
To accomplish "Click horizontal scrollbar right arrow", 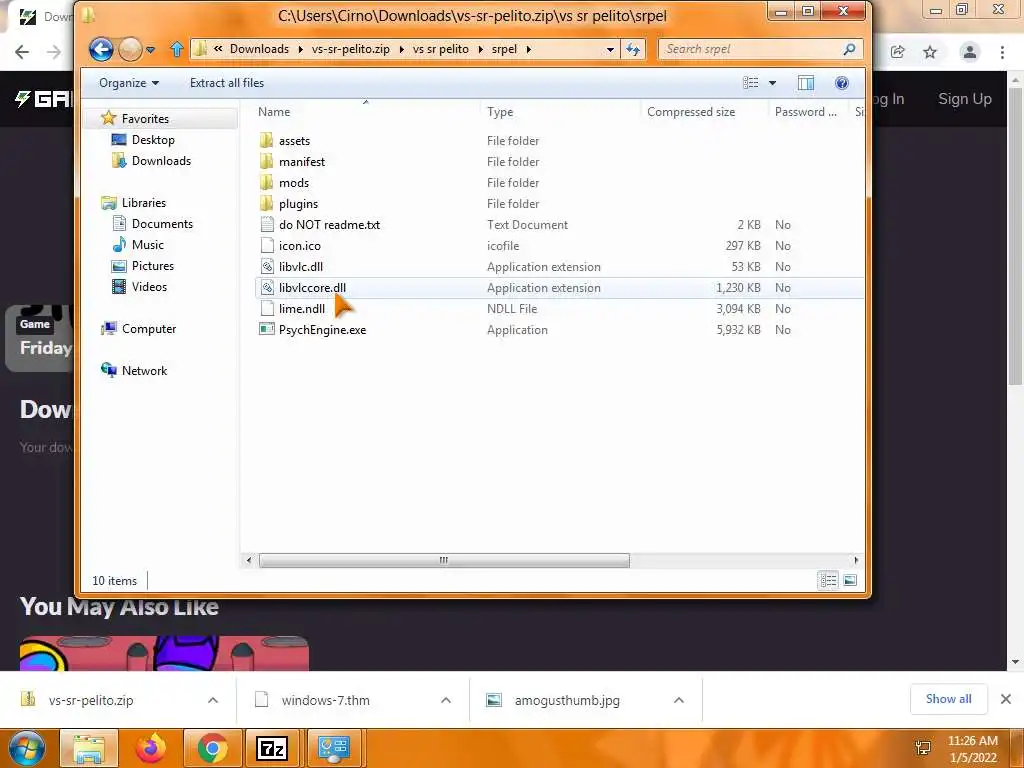I will pyautogui.click(x=856, y=560).
